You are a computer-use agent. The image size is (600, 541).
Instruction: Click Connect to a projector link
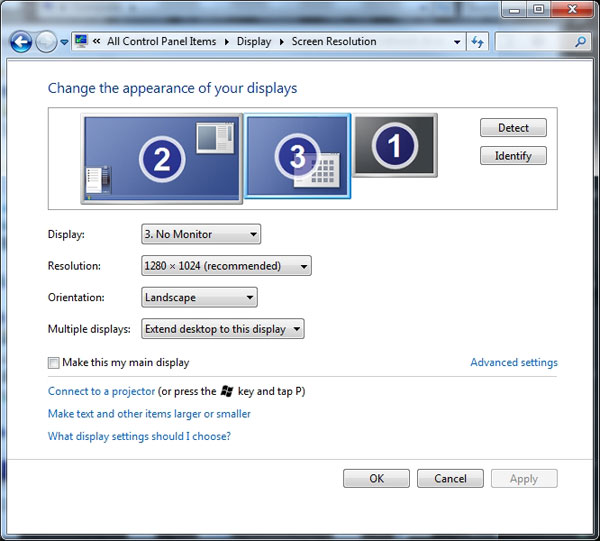[101, 391]
